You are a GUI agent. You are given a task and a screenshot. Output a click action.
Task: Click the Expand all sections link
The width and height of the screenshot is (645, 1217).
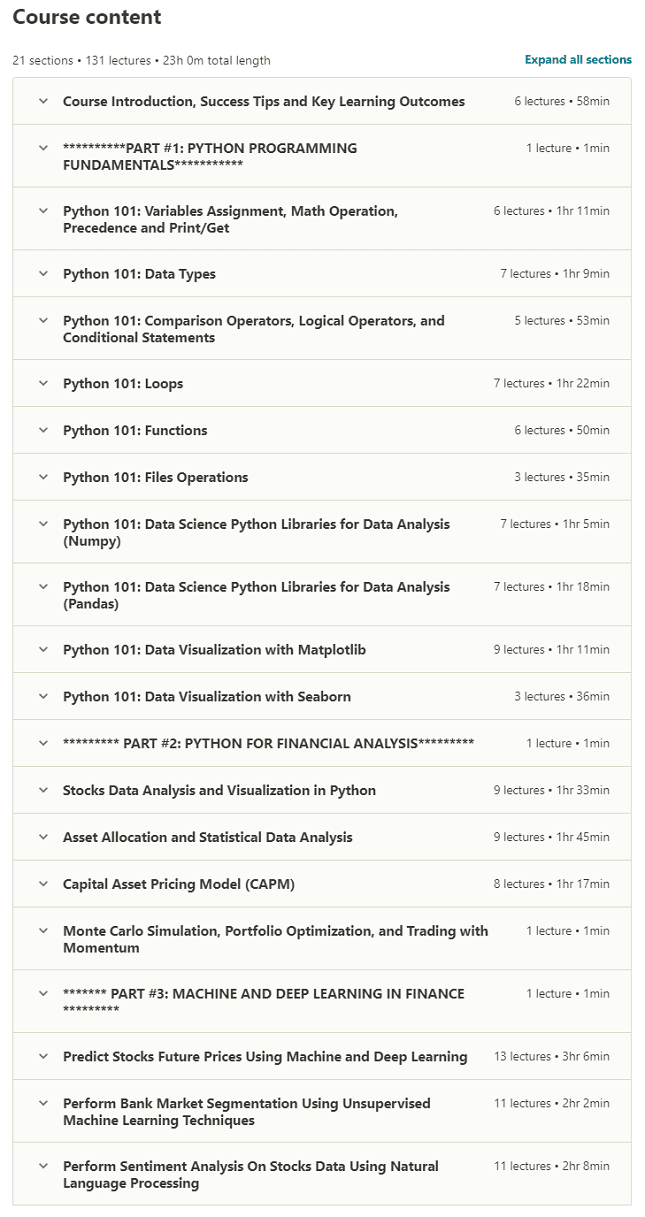click(x=578, y=60)
